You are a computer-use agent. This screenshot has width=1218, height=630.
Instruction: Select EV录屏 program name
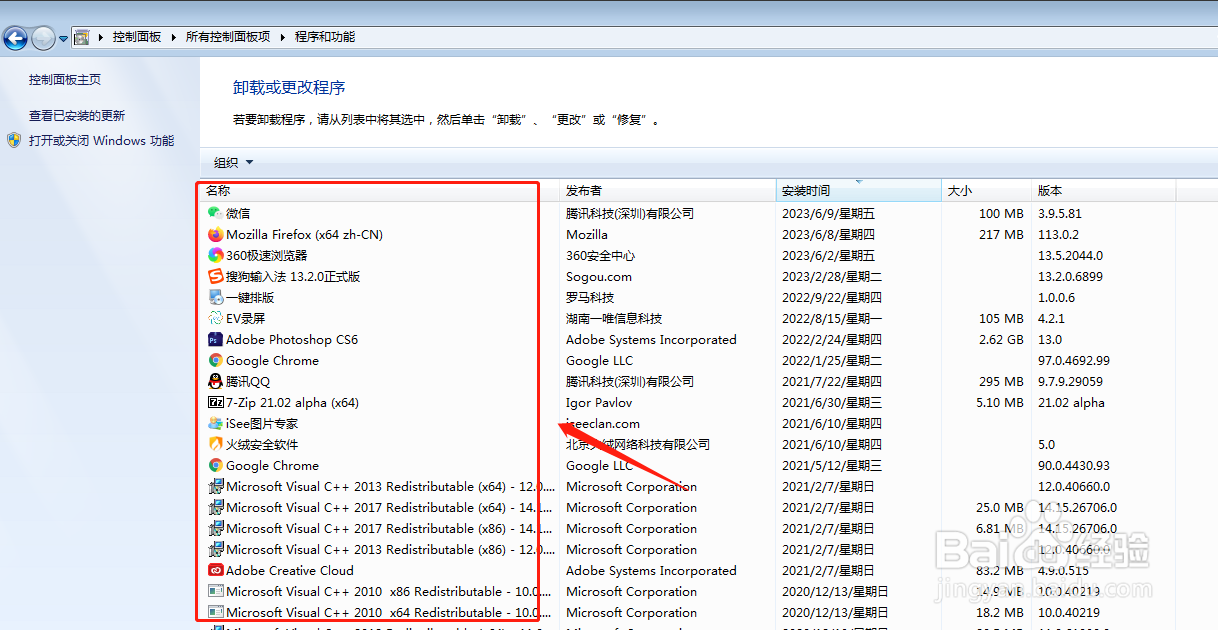coord(246,318)
